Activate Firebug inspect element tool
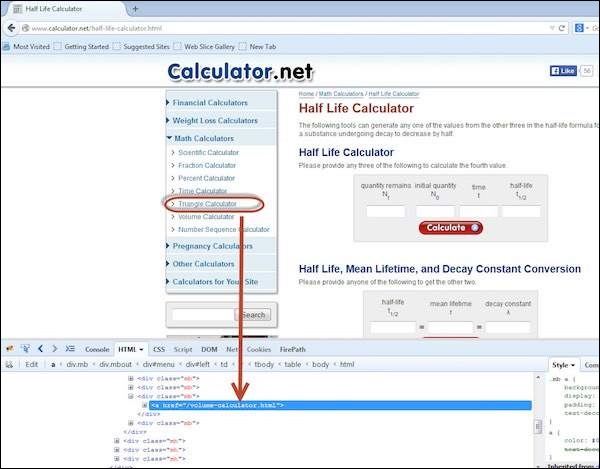The width and height of the screenshot is (600, 469). pos(25,348)
